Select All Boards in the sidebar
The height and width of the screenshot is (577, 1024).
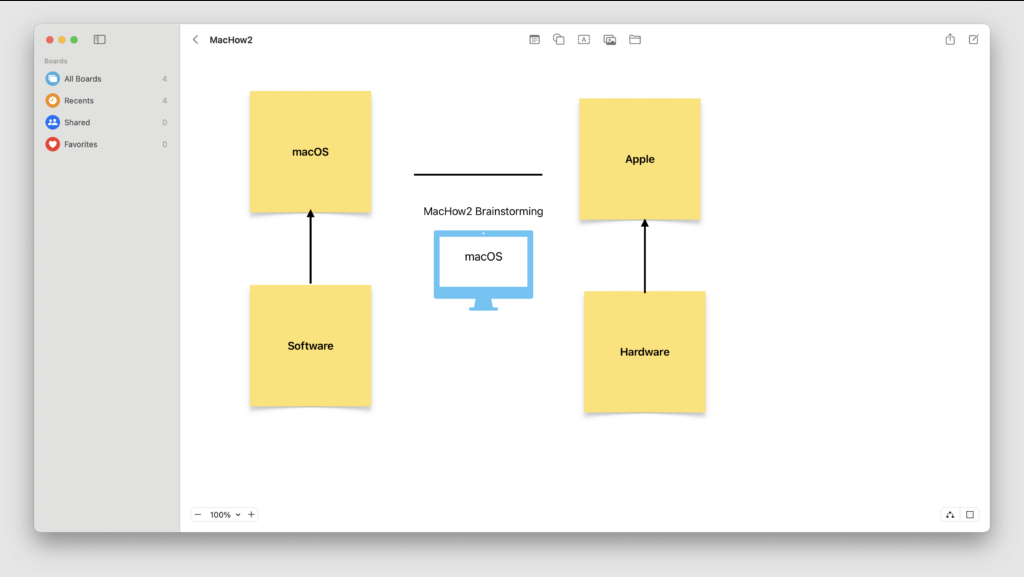pyautogui.click(x=83, y=79)
